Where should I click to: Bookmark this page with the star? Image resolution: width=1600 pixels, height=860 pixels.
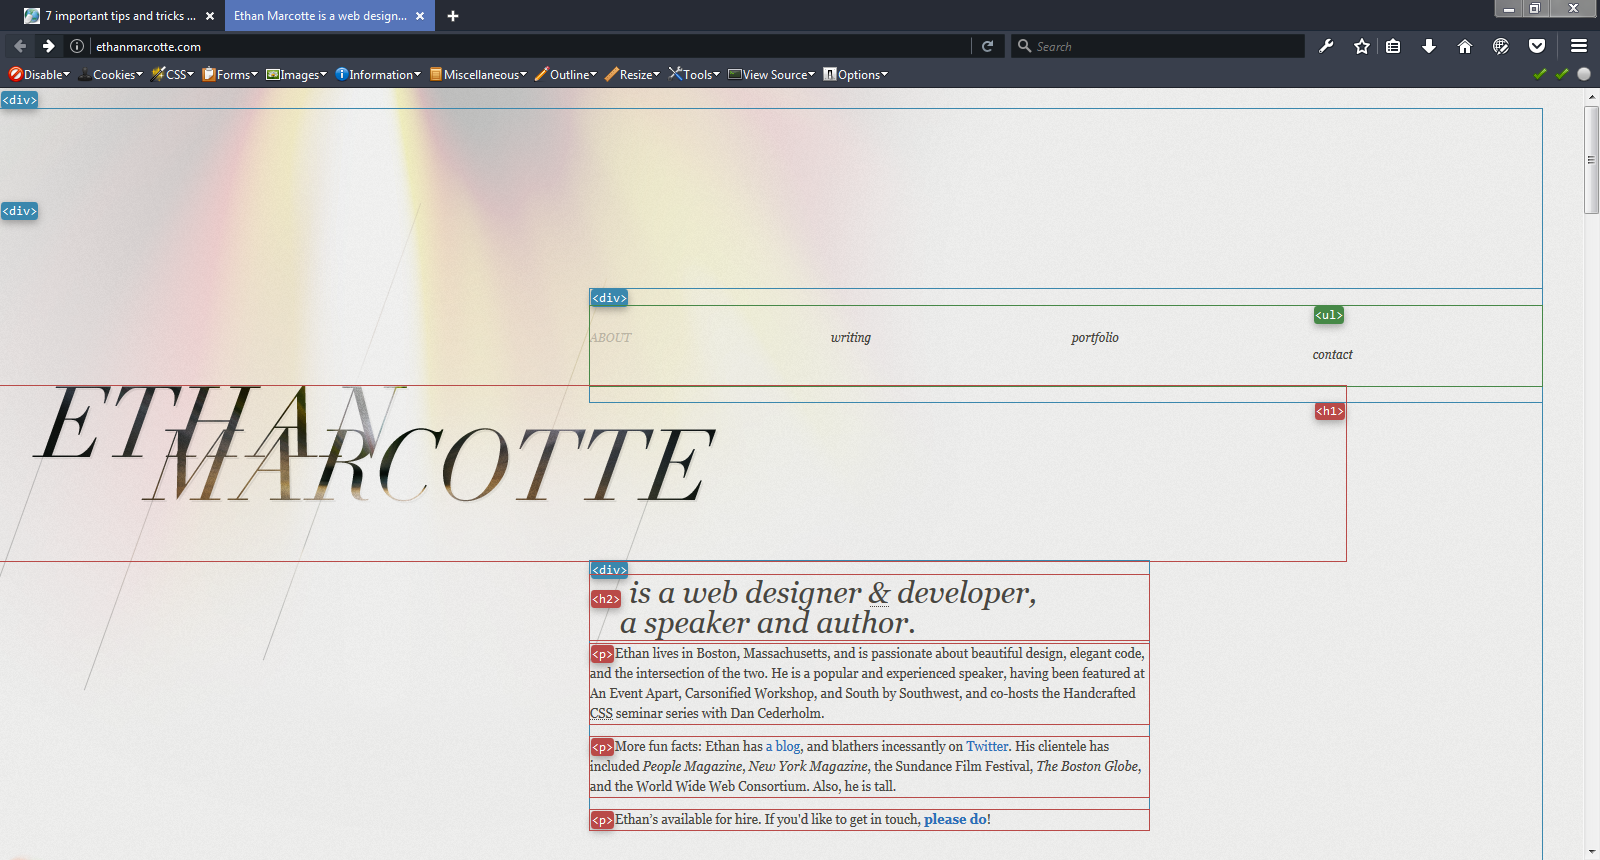(1362, 46)
